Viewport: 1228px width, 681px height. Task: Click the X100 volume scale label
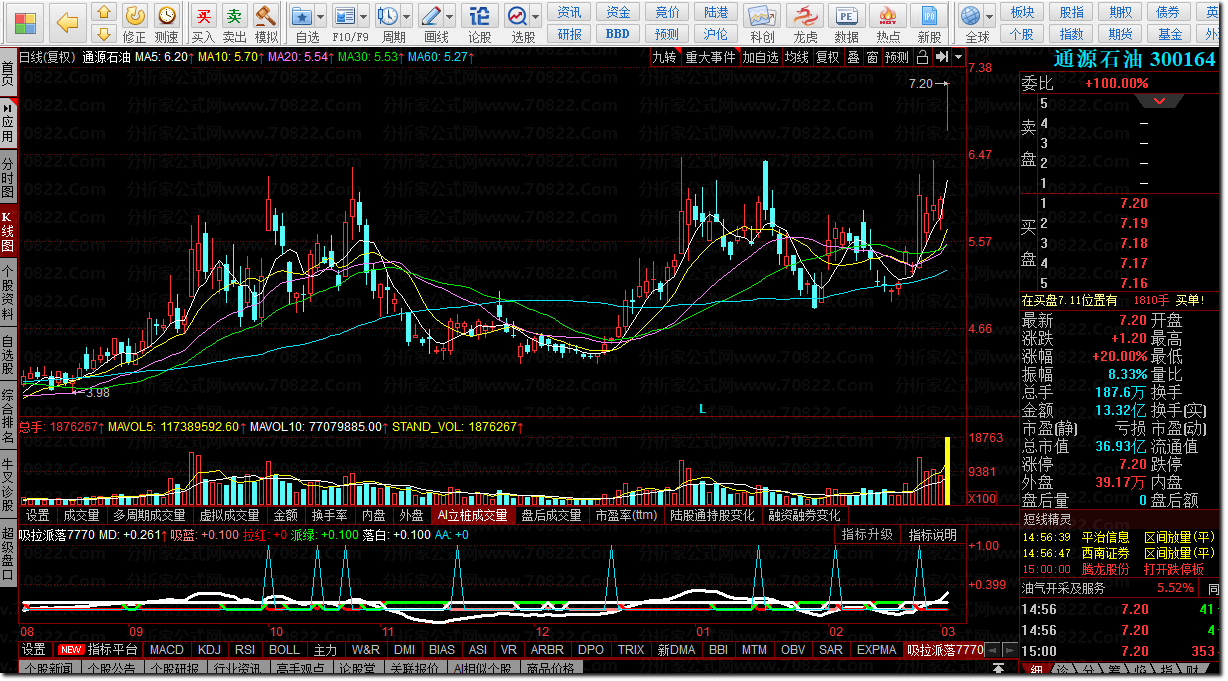983,498
